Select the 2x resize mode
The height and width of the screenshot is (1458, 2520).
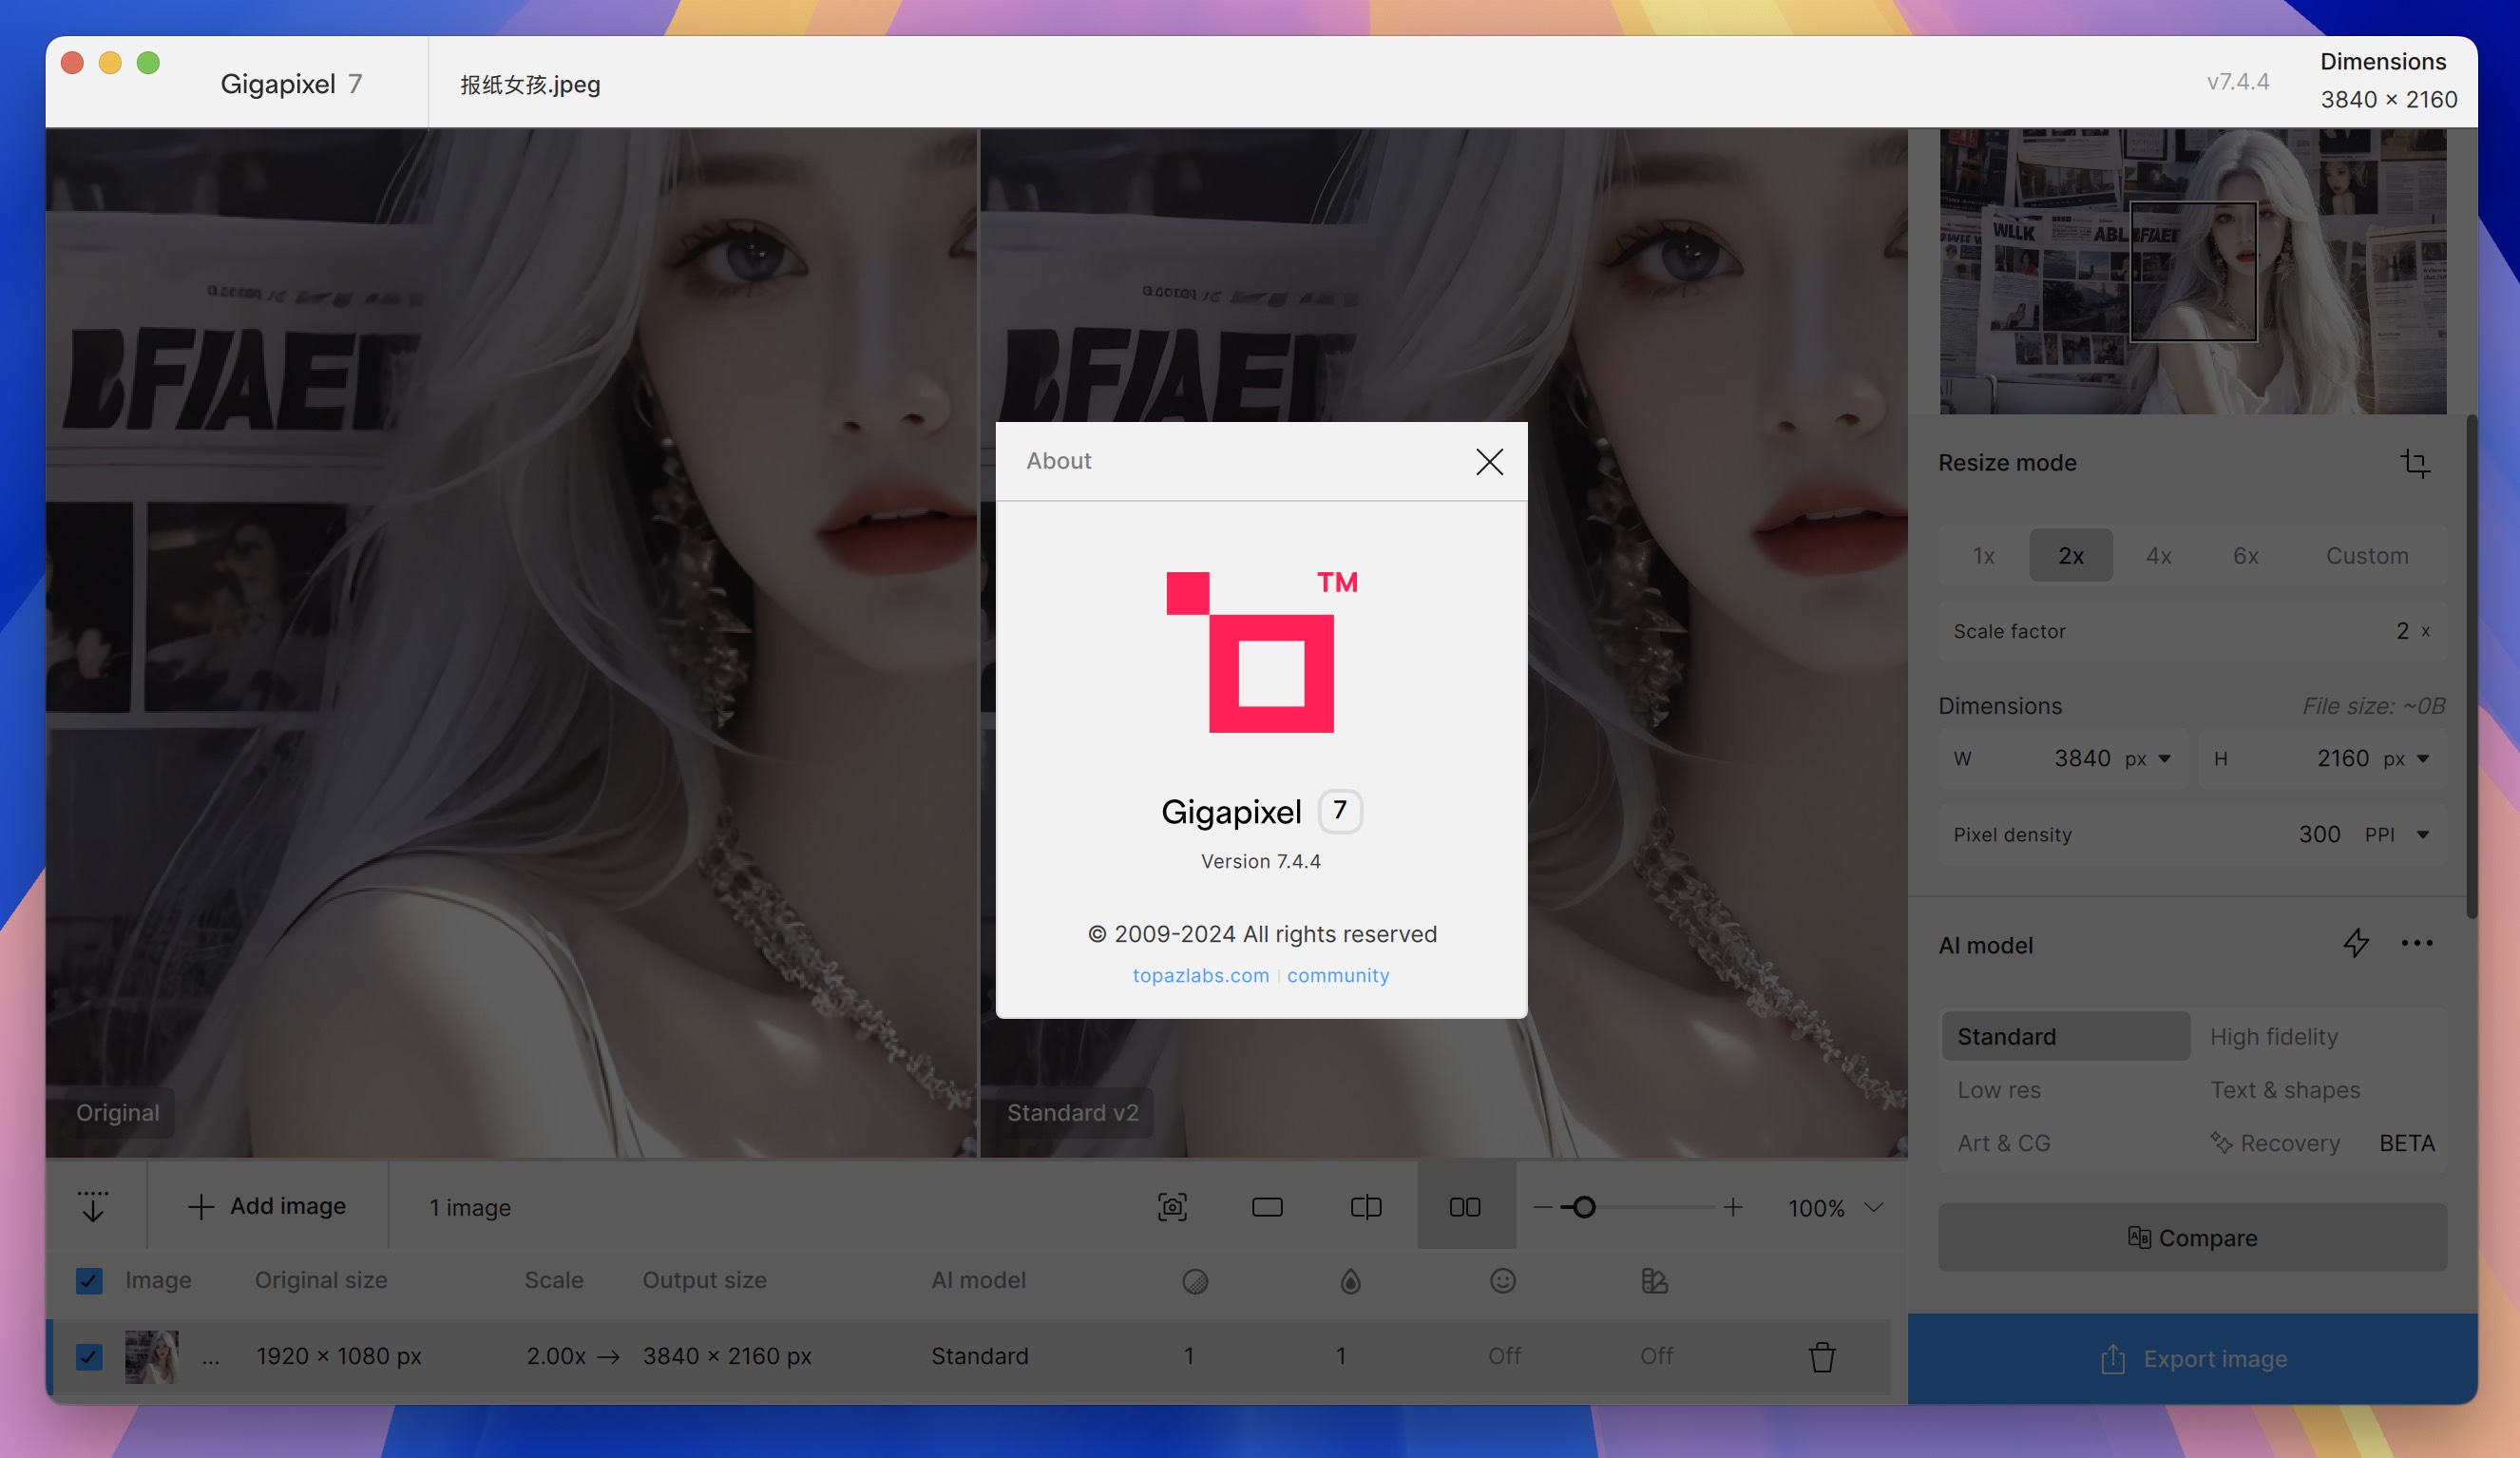pos(2071,555)
